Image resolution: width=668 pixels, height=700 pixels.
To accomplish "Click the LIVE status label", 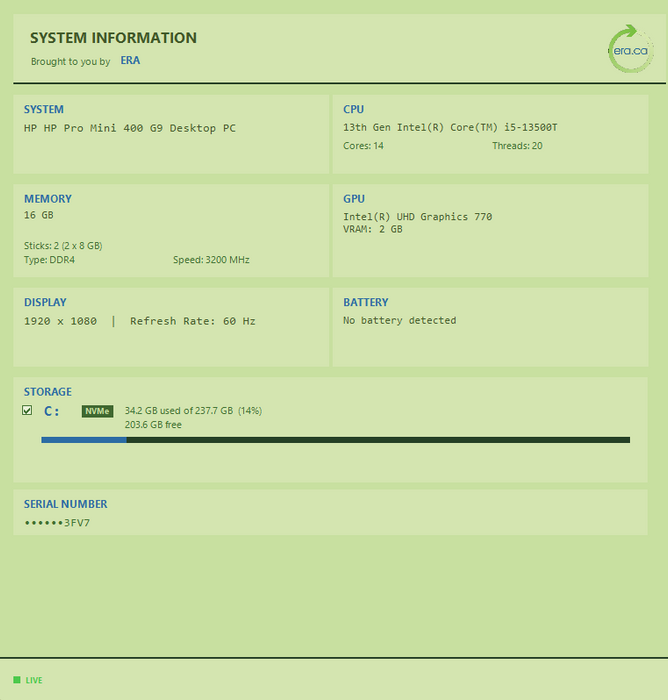I will coord(34,680).
